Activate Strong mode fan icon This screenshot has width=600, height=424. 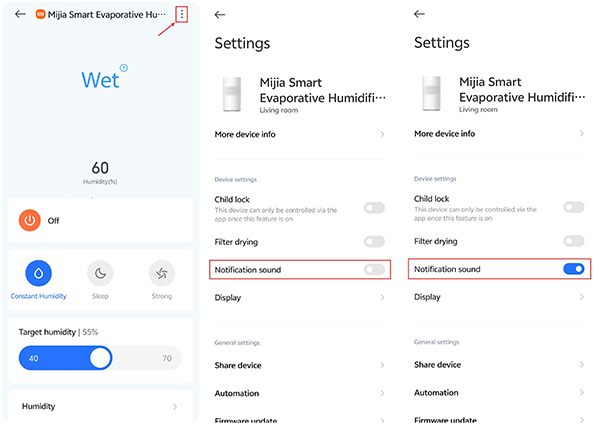coord(161,273)
